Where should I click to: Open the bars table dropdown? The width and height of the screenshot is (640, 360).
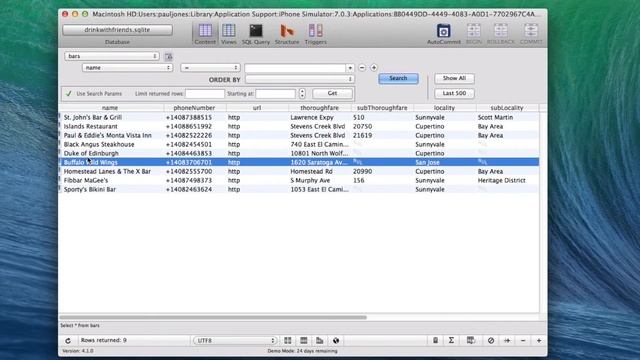point(111,56)
